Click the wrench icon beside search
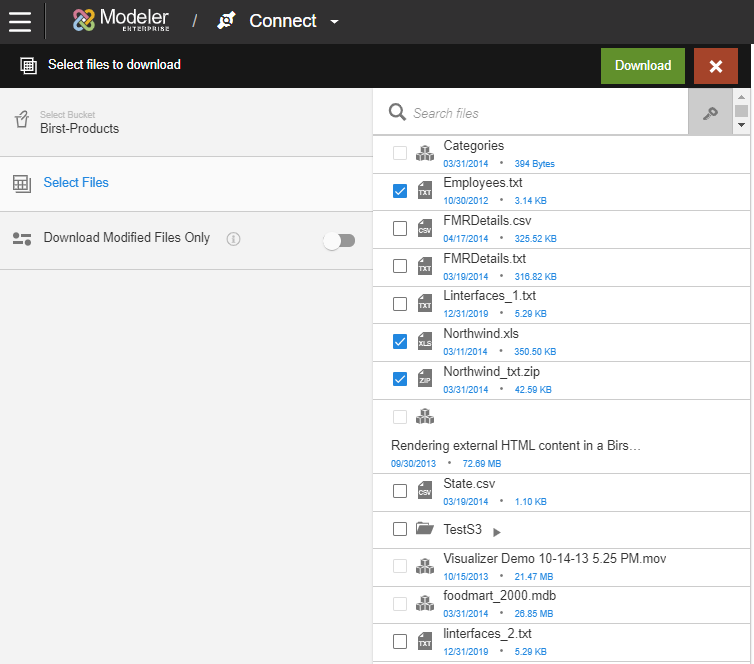754x664 pixels. coord(710,113)
